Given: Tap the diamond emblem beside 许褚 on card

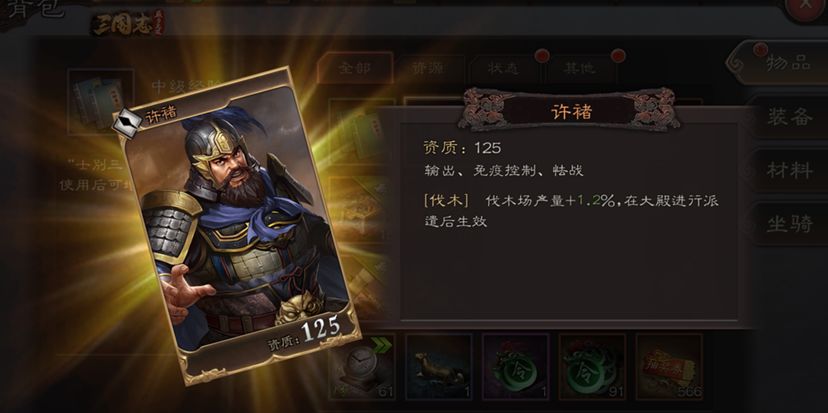Looking at the screenshot, I should (128, 122).
